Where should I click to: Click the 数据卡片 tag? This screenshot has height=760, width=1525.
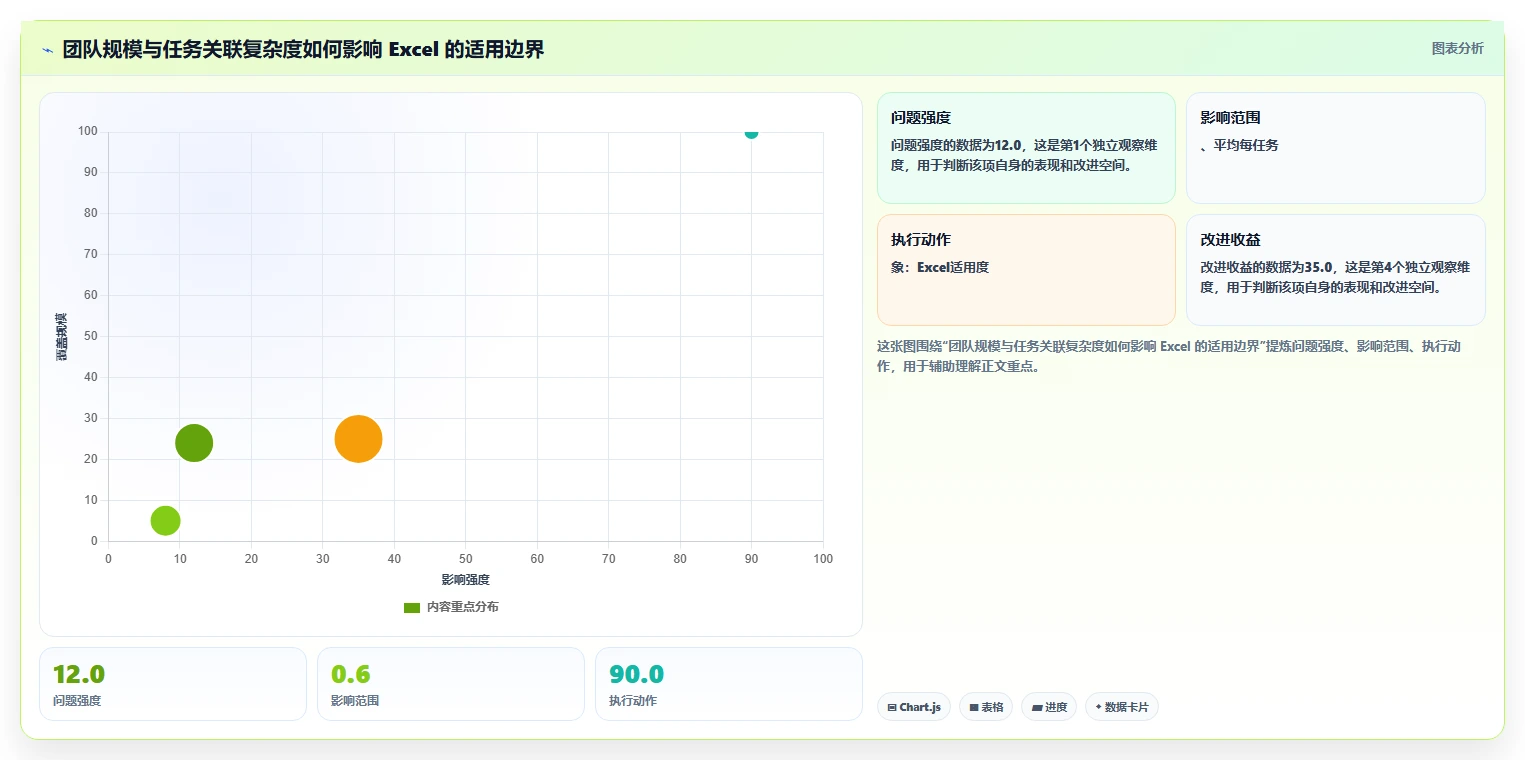1122,707
